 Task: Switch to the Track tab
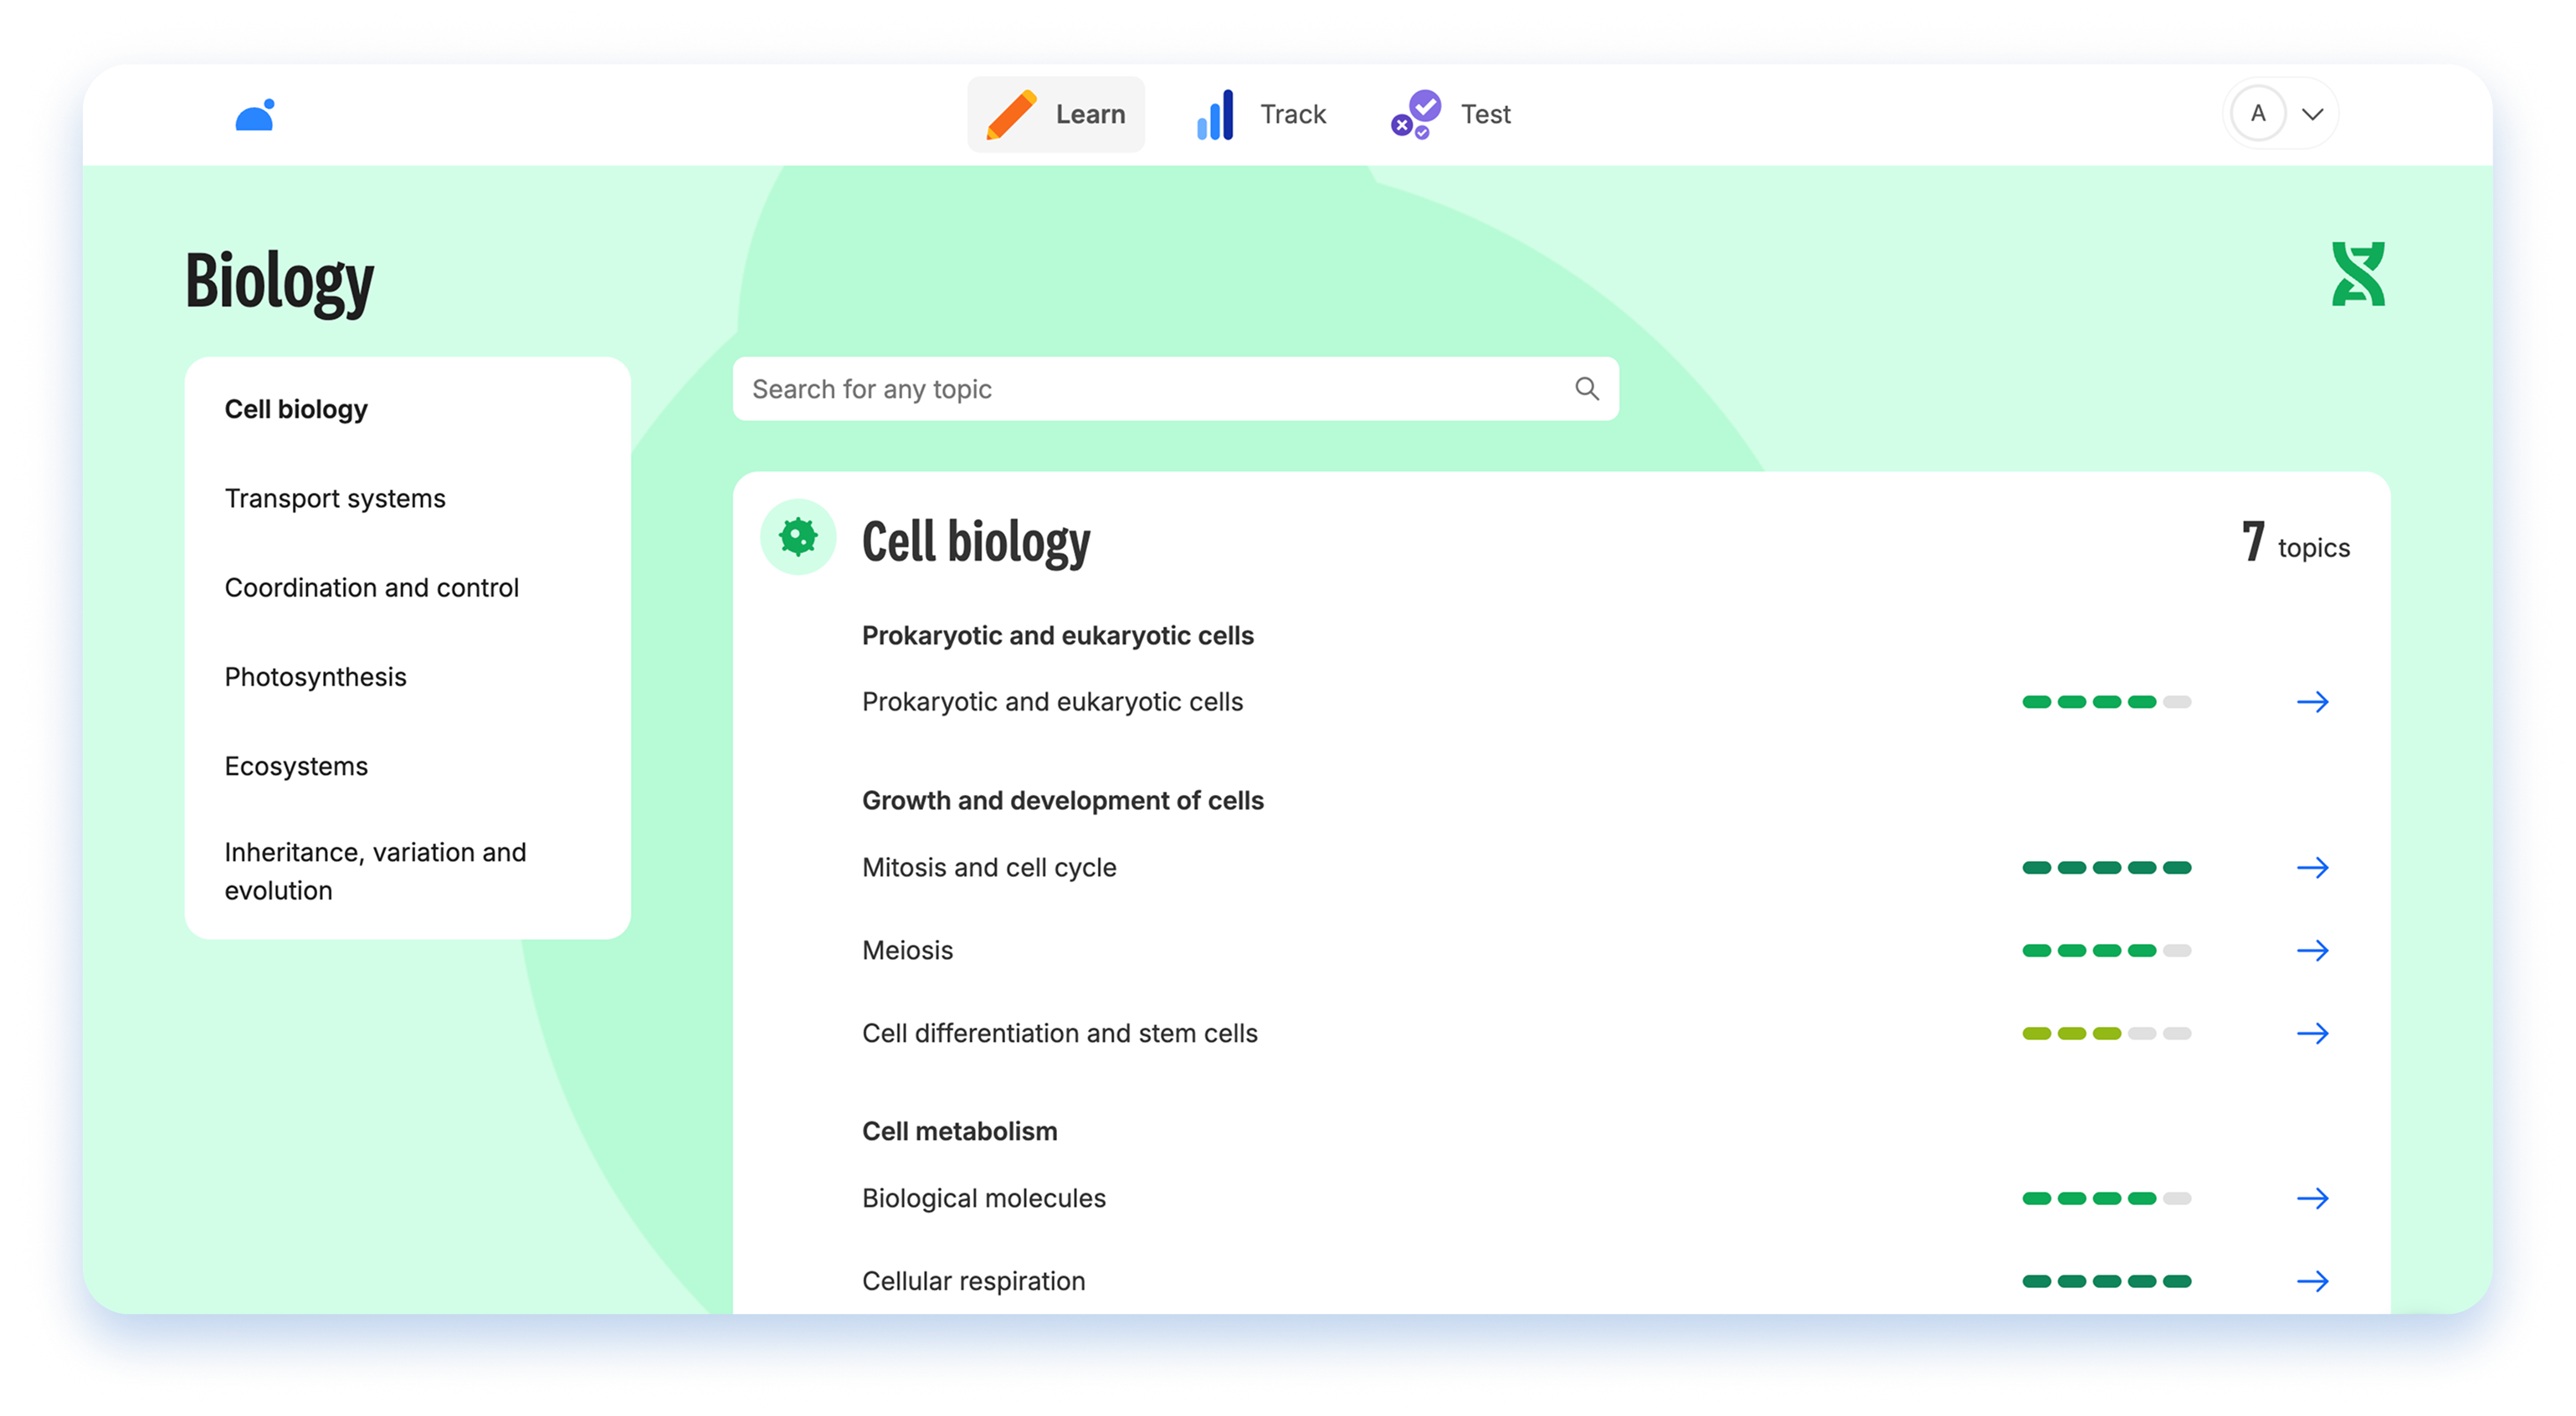1261,114
